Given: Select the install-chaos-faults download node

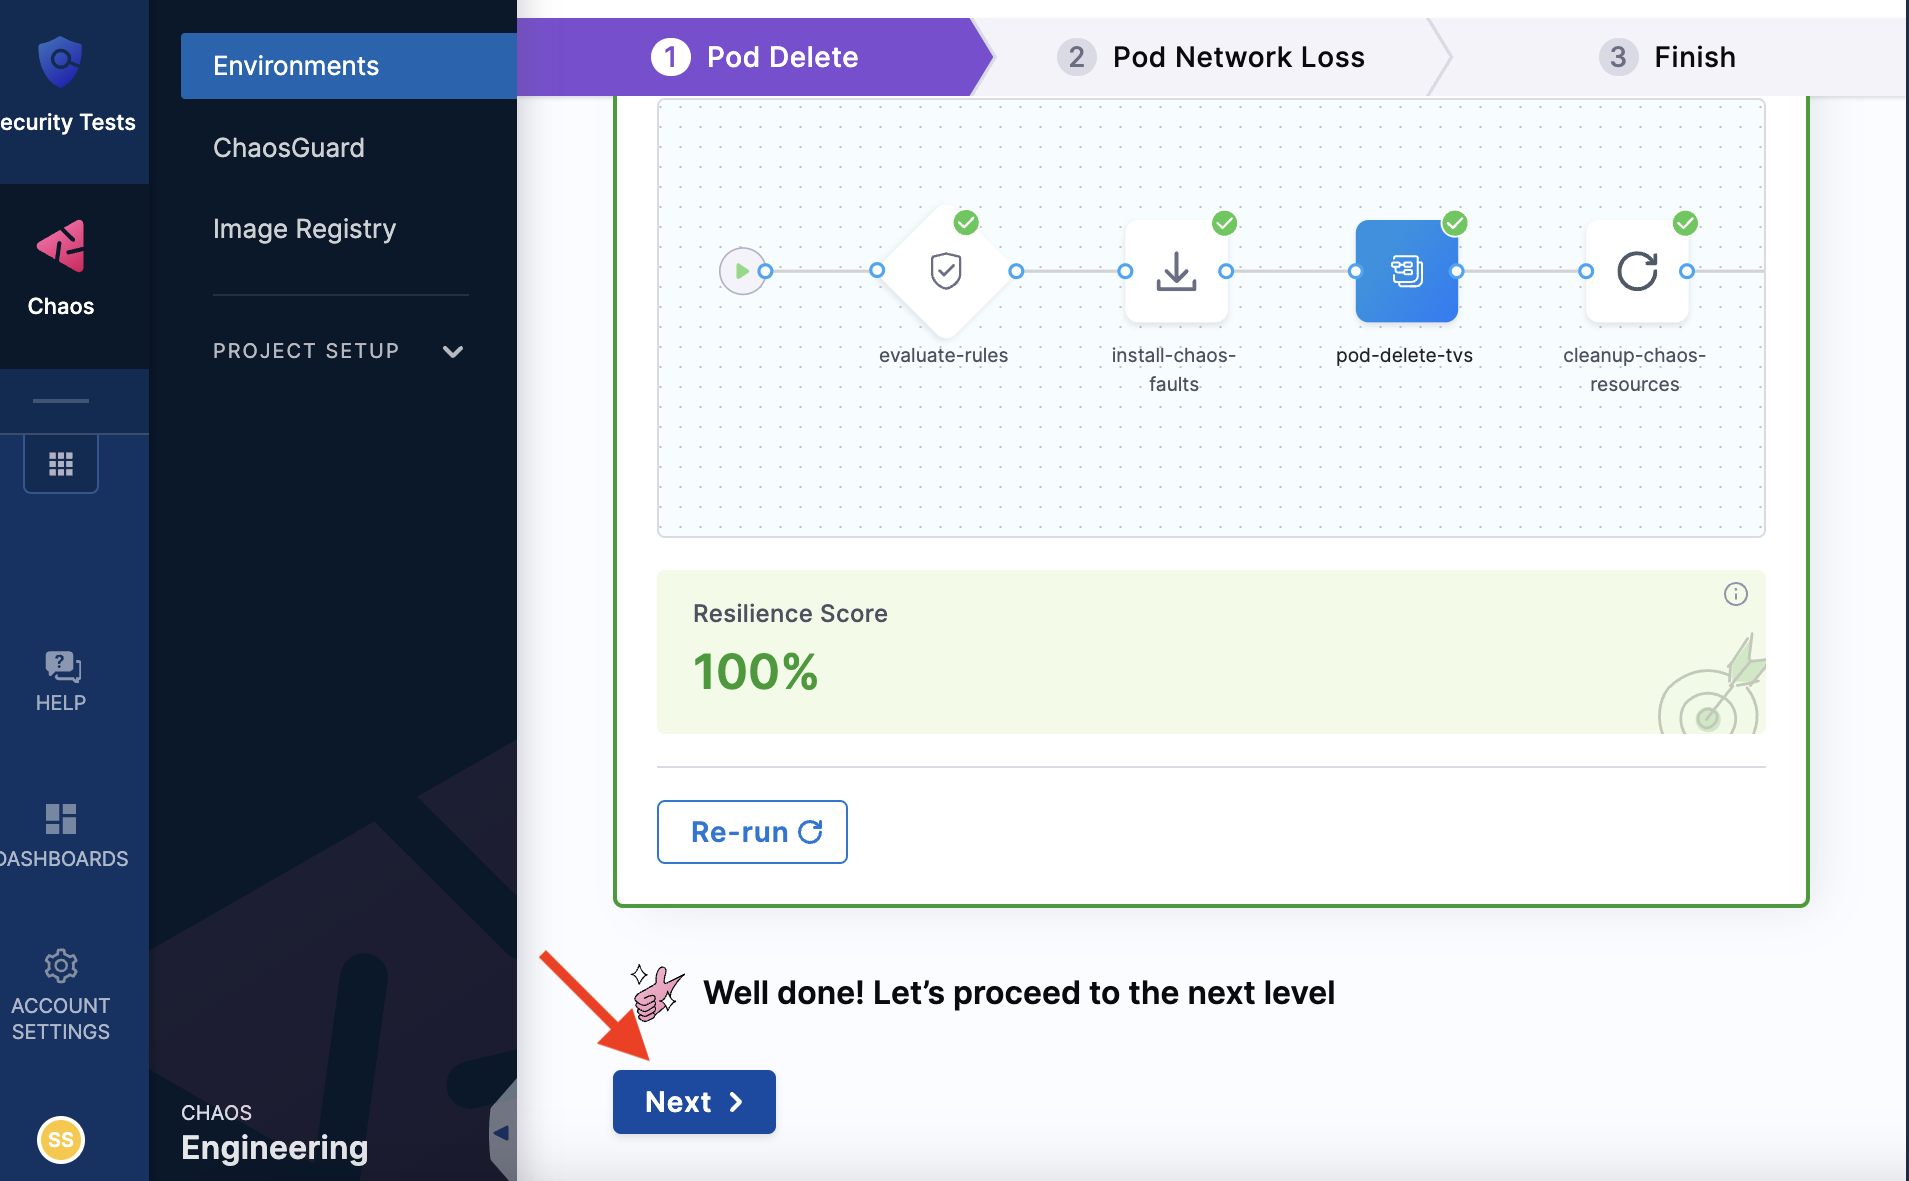Looking at the screenshot, I should click(x=1176, y=271).
